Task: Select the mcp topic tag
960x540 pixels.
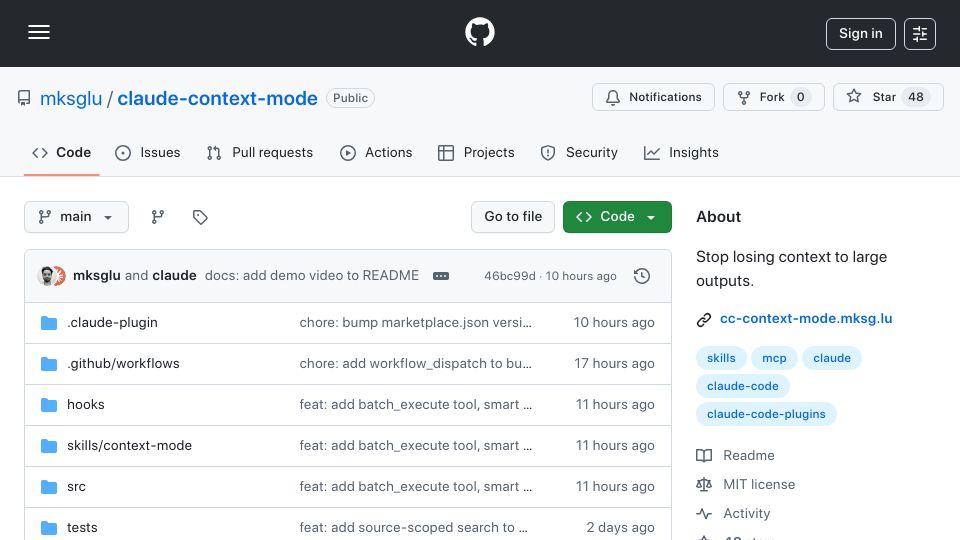Action: pos(774,358)
